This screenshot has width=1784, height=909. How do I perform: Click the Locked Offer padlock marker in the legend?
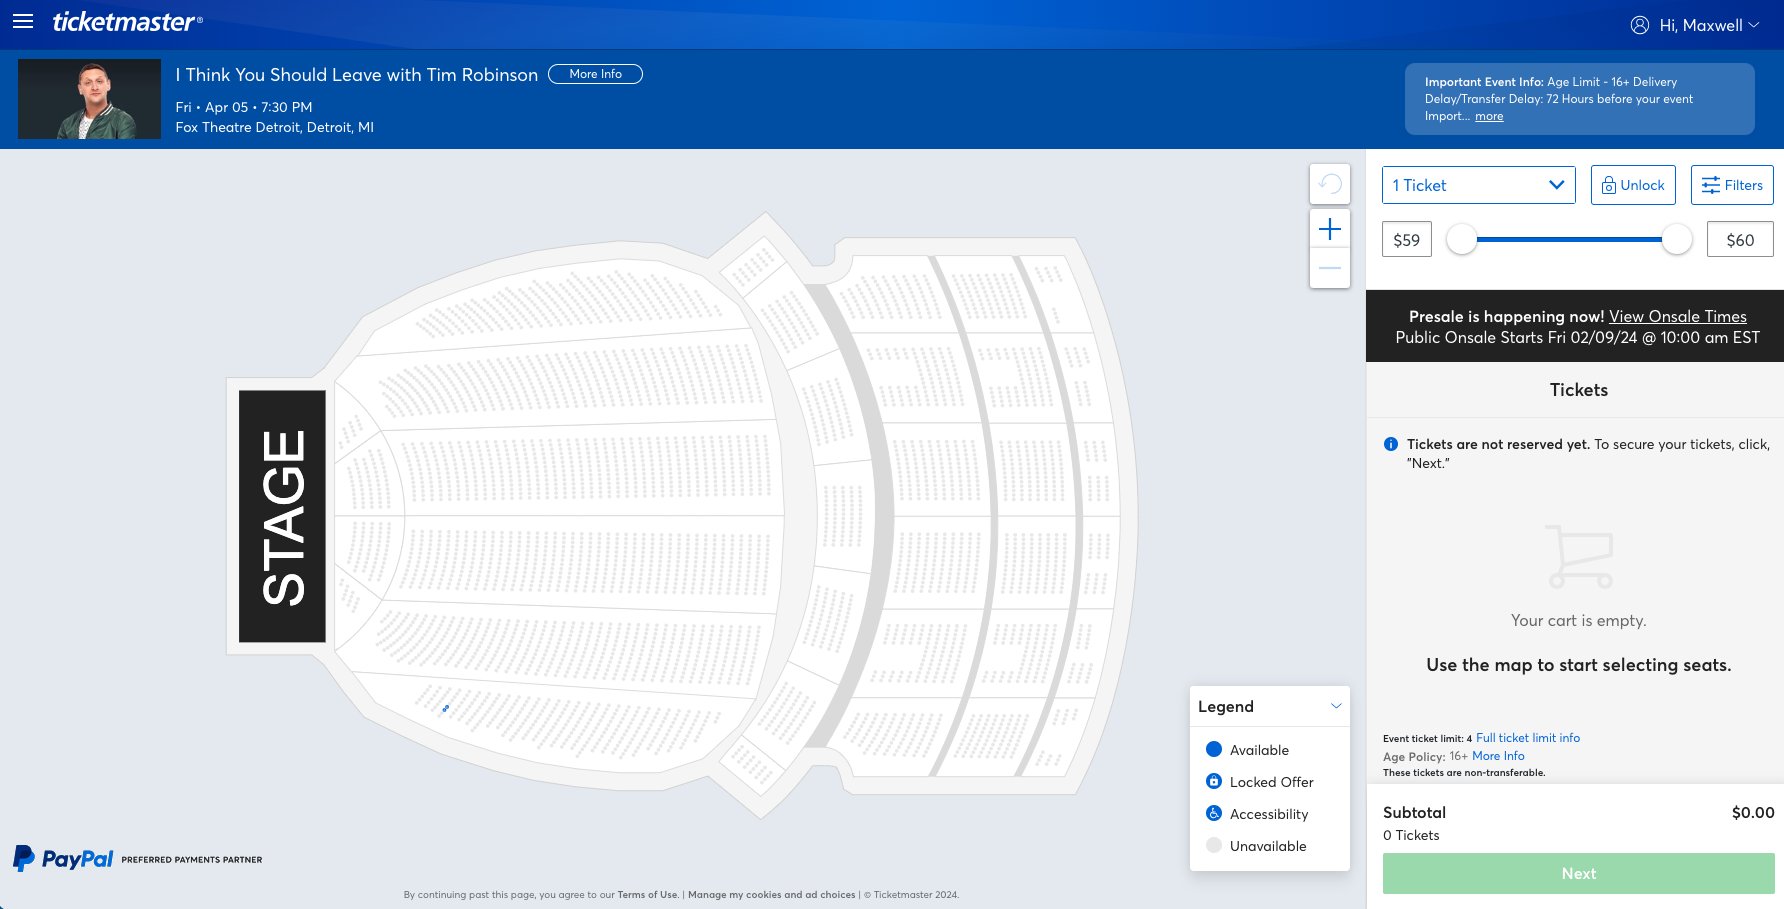coord(1213,781)
